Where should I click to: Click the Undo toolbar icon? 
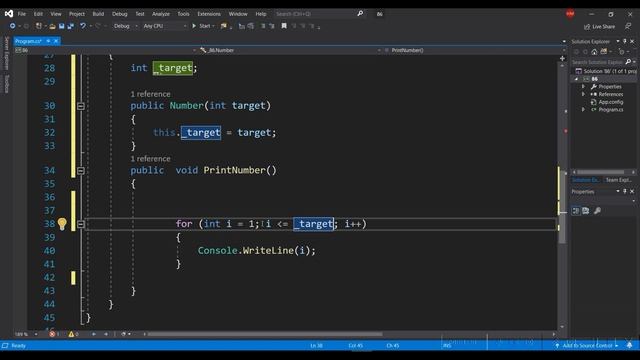(x=83, y=26)
